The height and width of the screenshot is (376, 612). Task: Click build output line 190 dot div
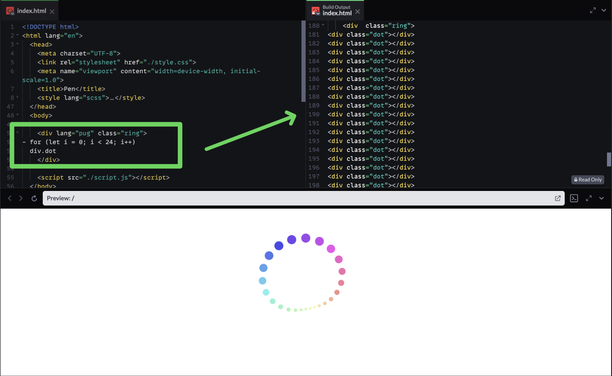point(371,114)
